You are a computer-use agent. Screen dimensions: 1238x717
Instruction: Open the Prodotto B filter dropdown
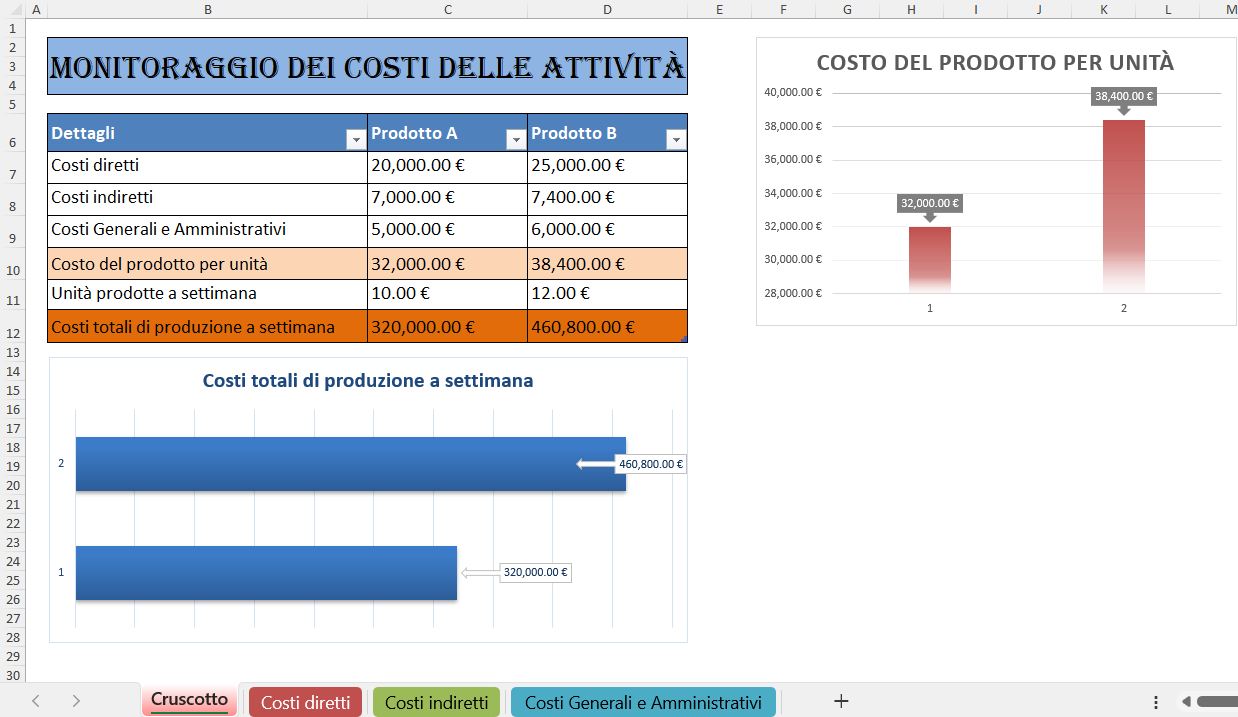[676, 137]
